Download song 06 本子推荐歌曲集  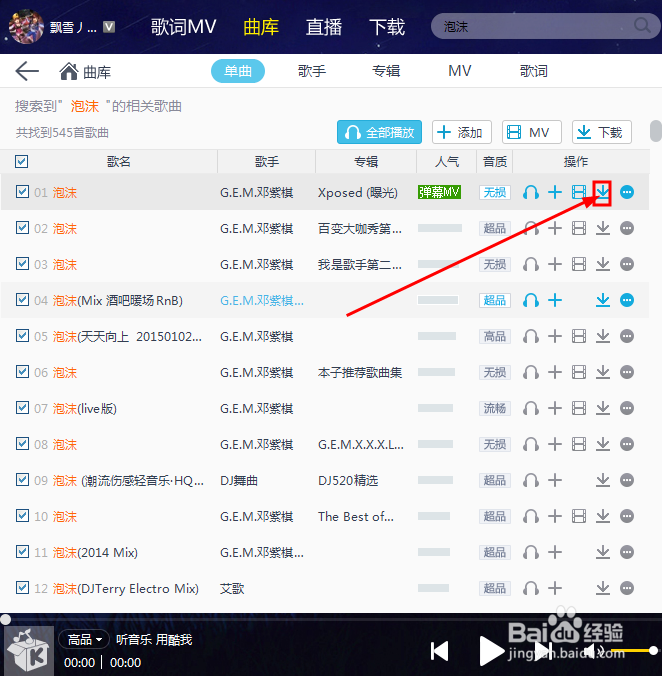click(x=603, y=372)
